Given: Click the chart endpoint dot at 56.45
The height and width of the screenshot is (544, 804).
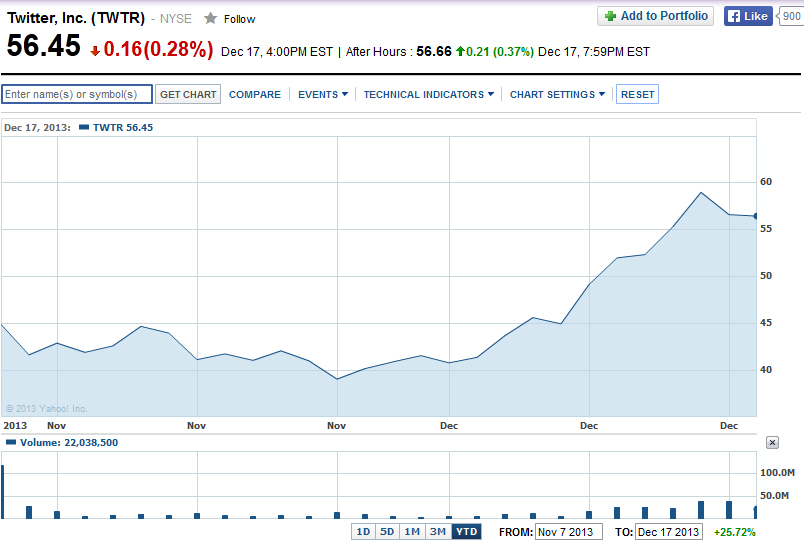Looking at the screenshot, I should [x=755, y=216].
